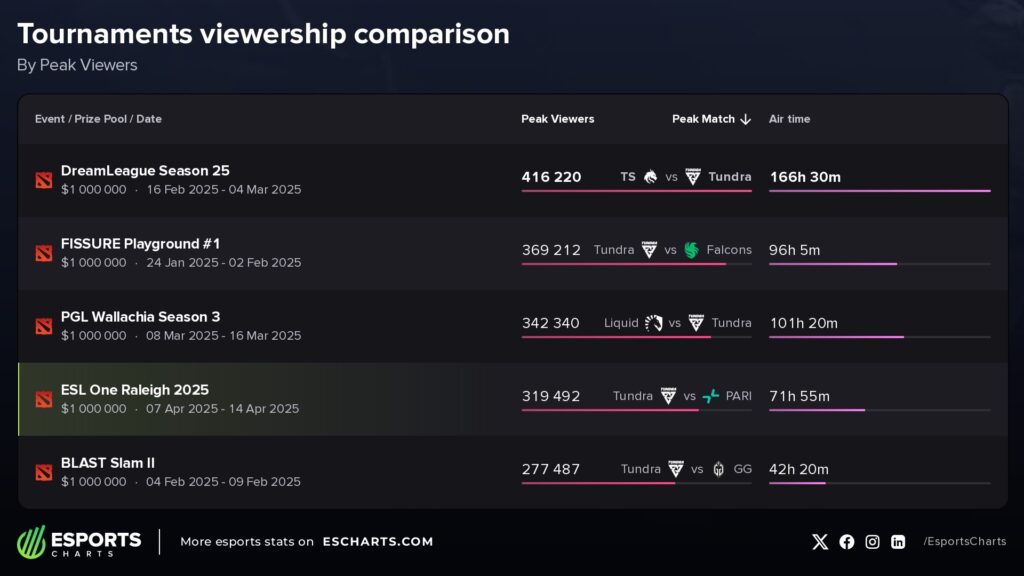The width and height of the screenshot is (1024, 576).
Task: Click Falcons team logo in FISSURE row
Action: (692, 250)
